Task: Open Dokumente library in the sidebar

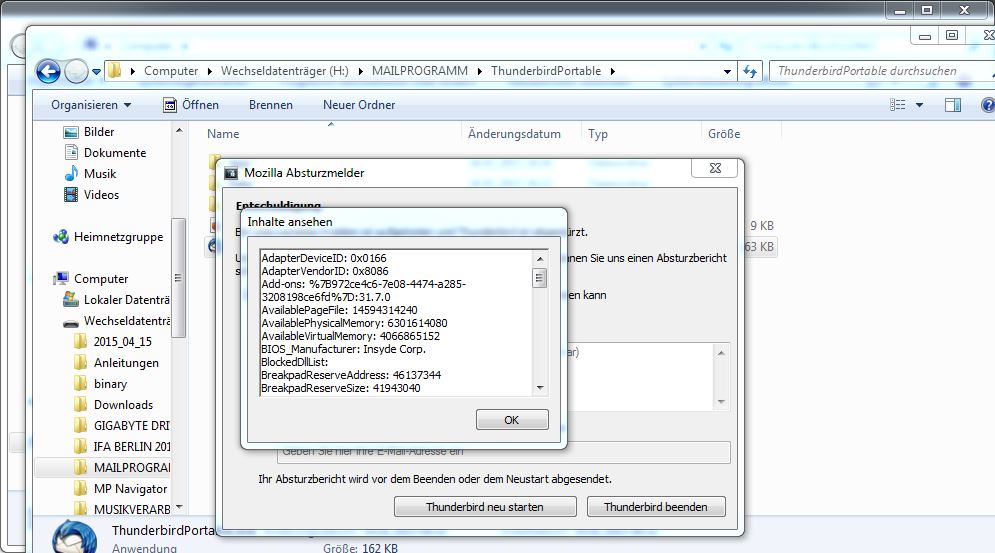Action: [x=105, y=153]
